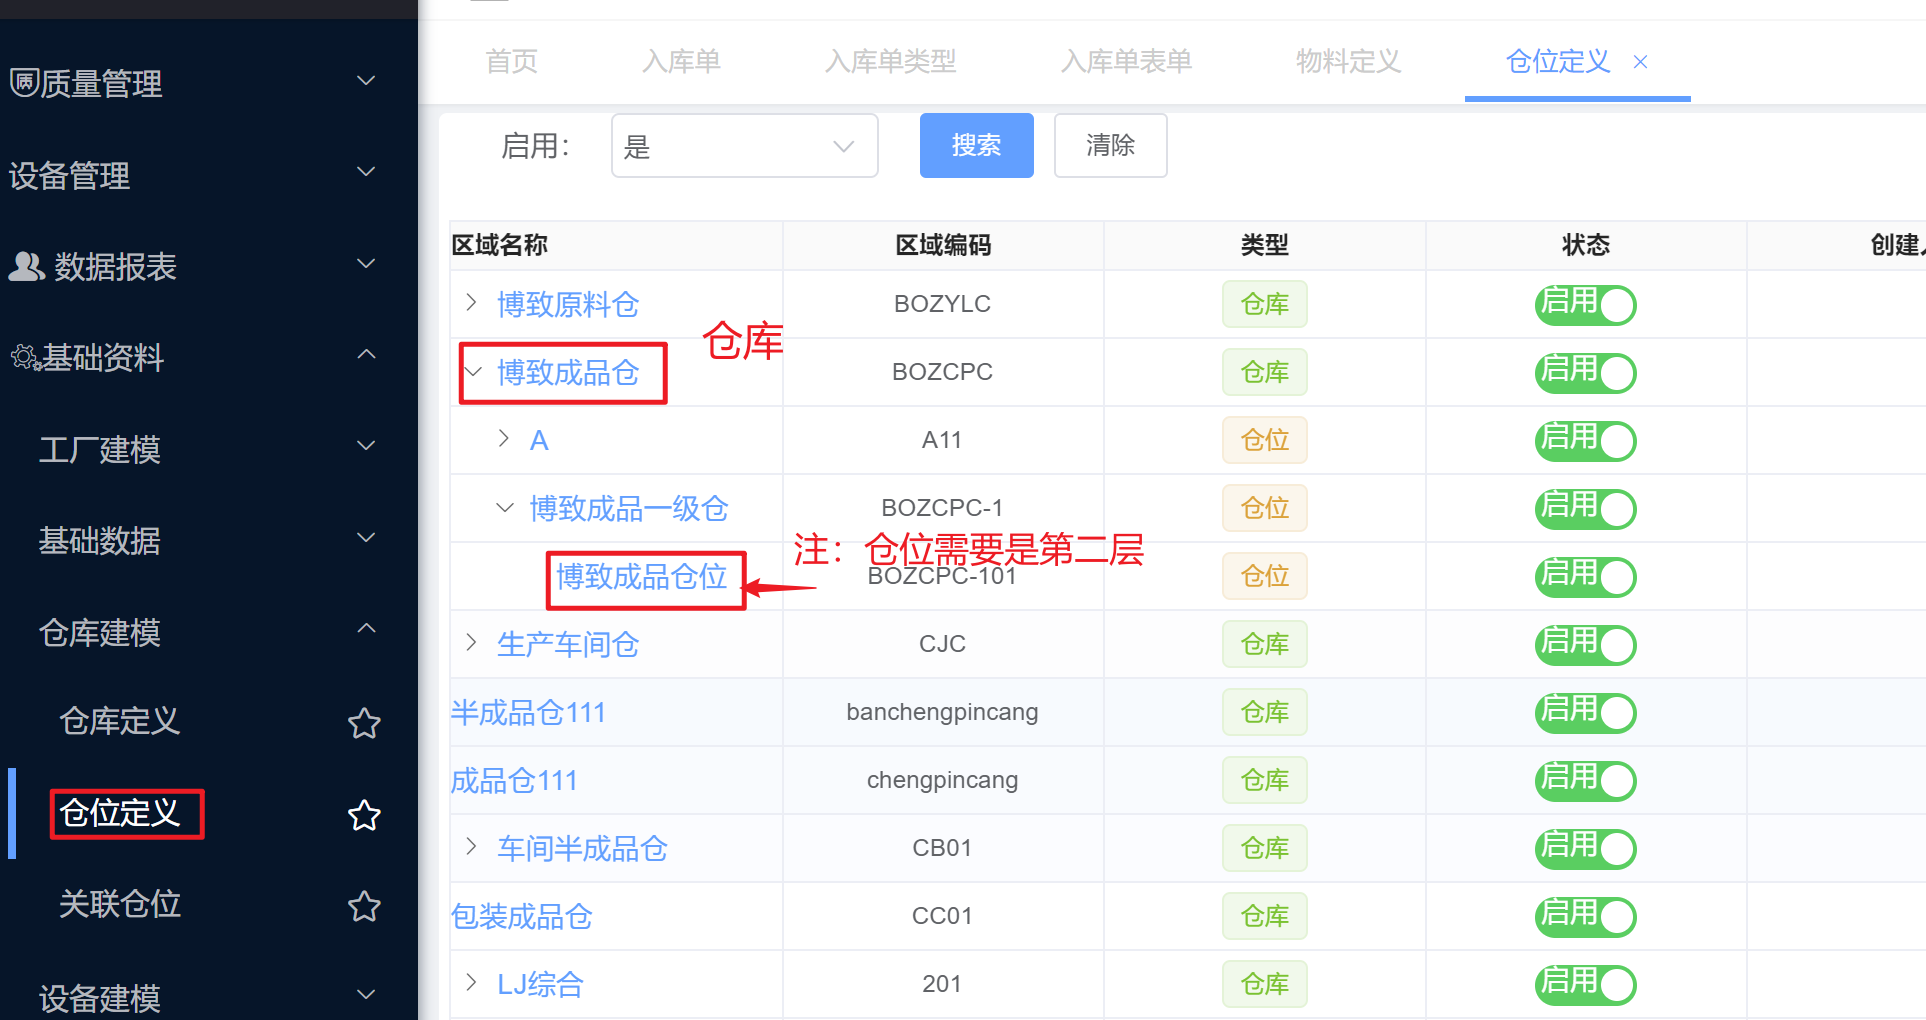Switch to the 物料定义 tab
This screenshot has height=1020, width=1926.
1348,62
